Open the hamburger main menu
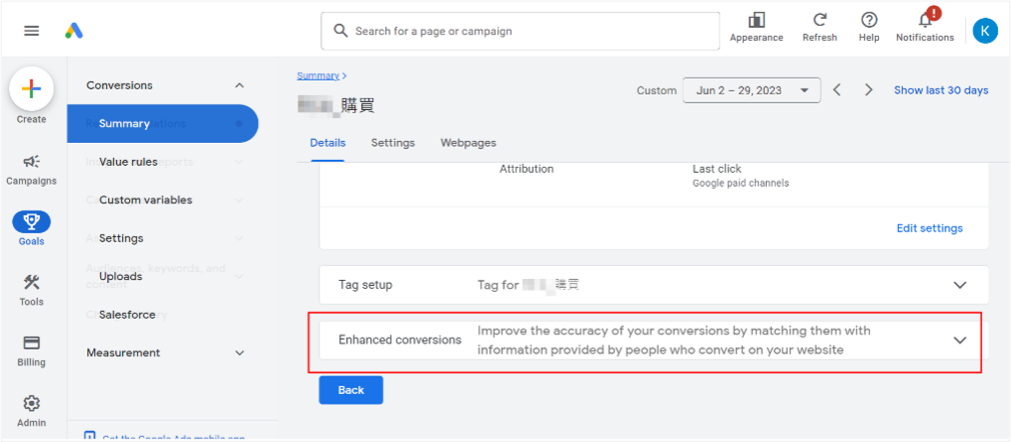Image resolution: width=1011 pixels, height=442 pixels. (32, 30)
